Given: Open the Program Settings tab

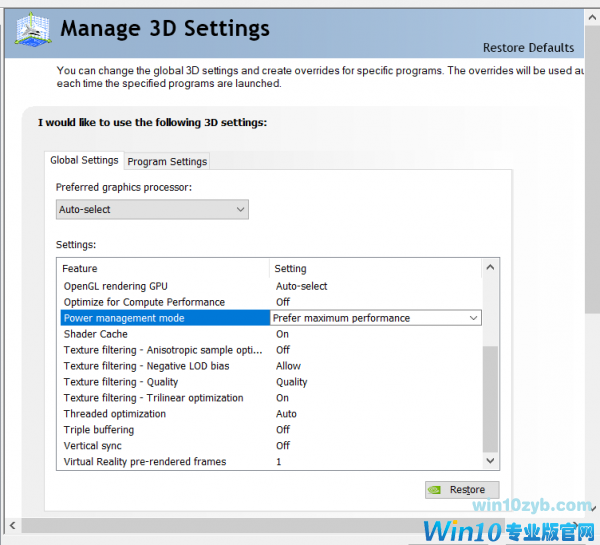Looking at the screenshot, I should coord(167,162).
